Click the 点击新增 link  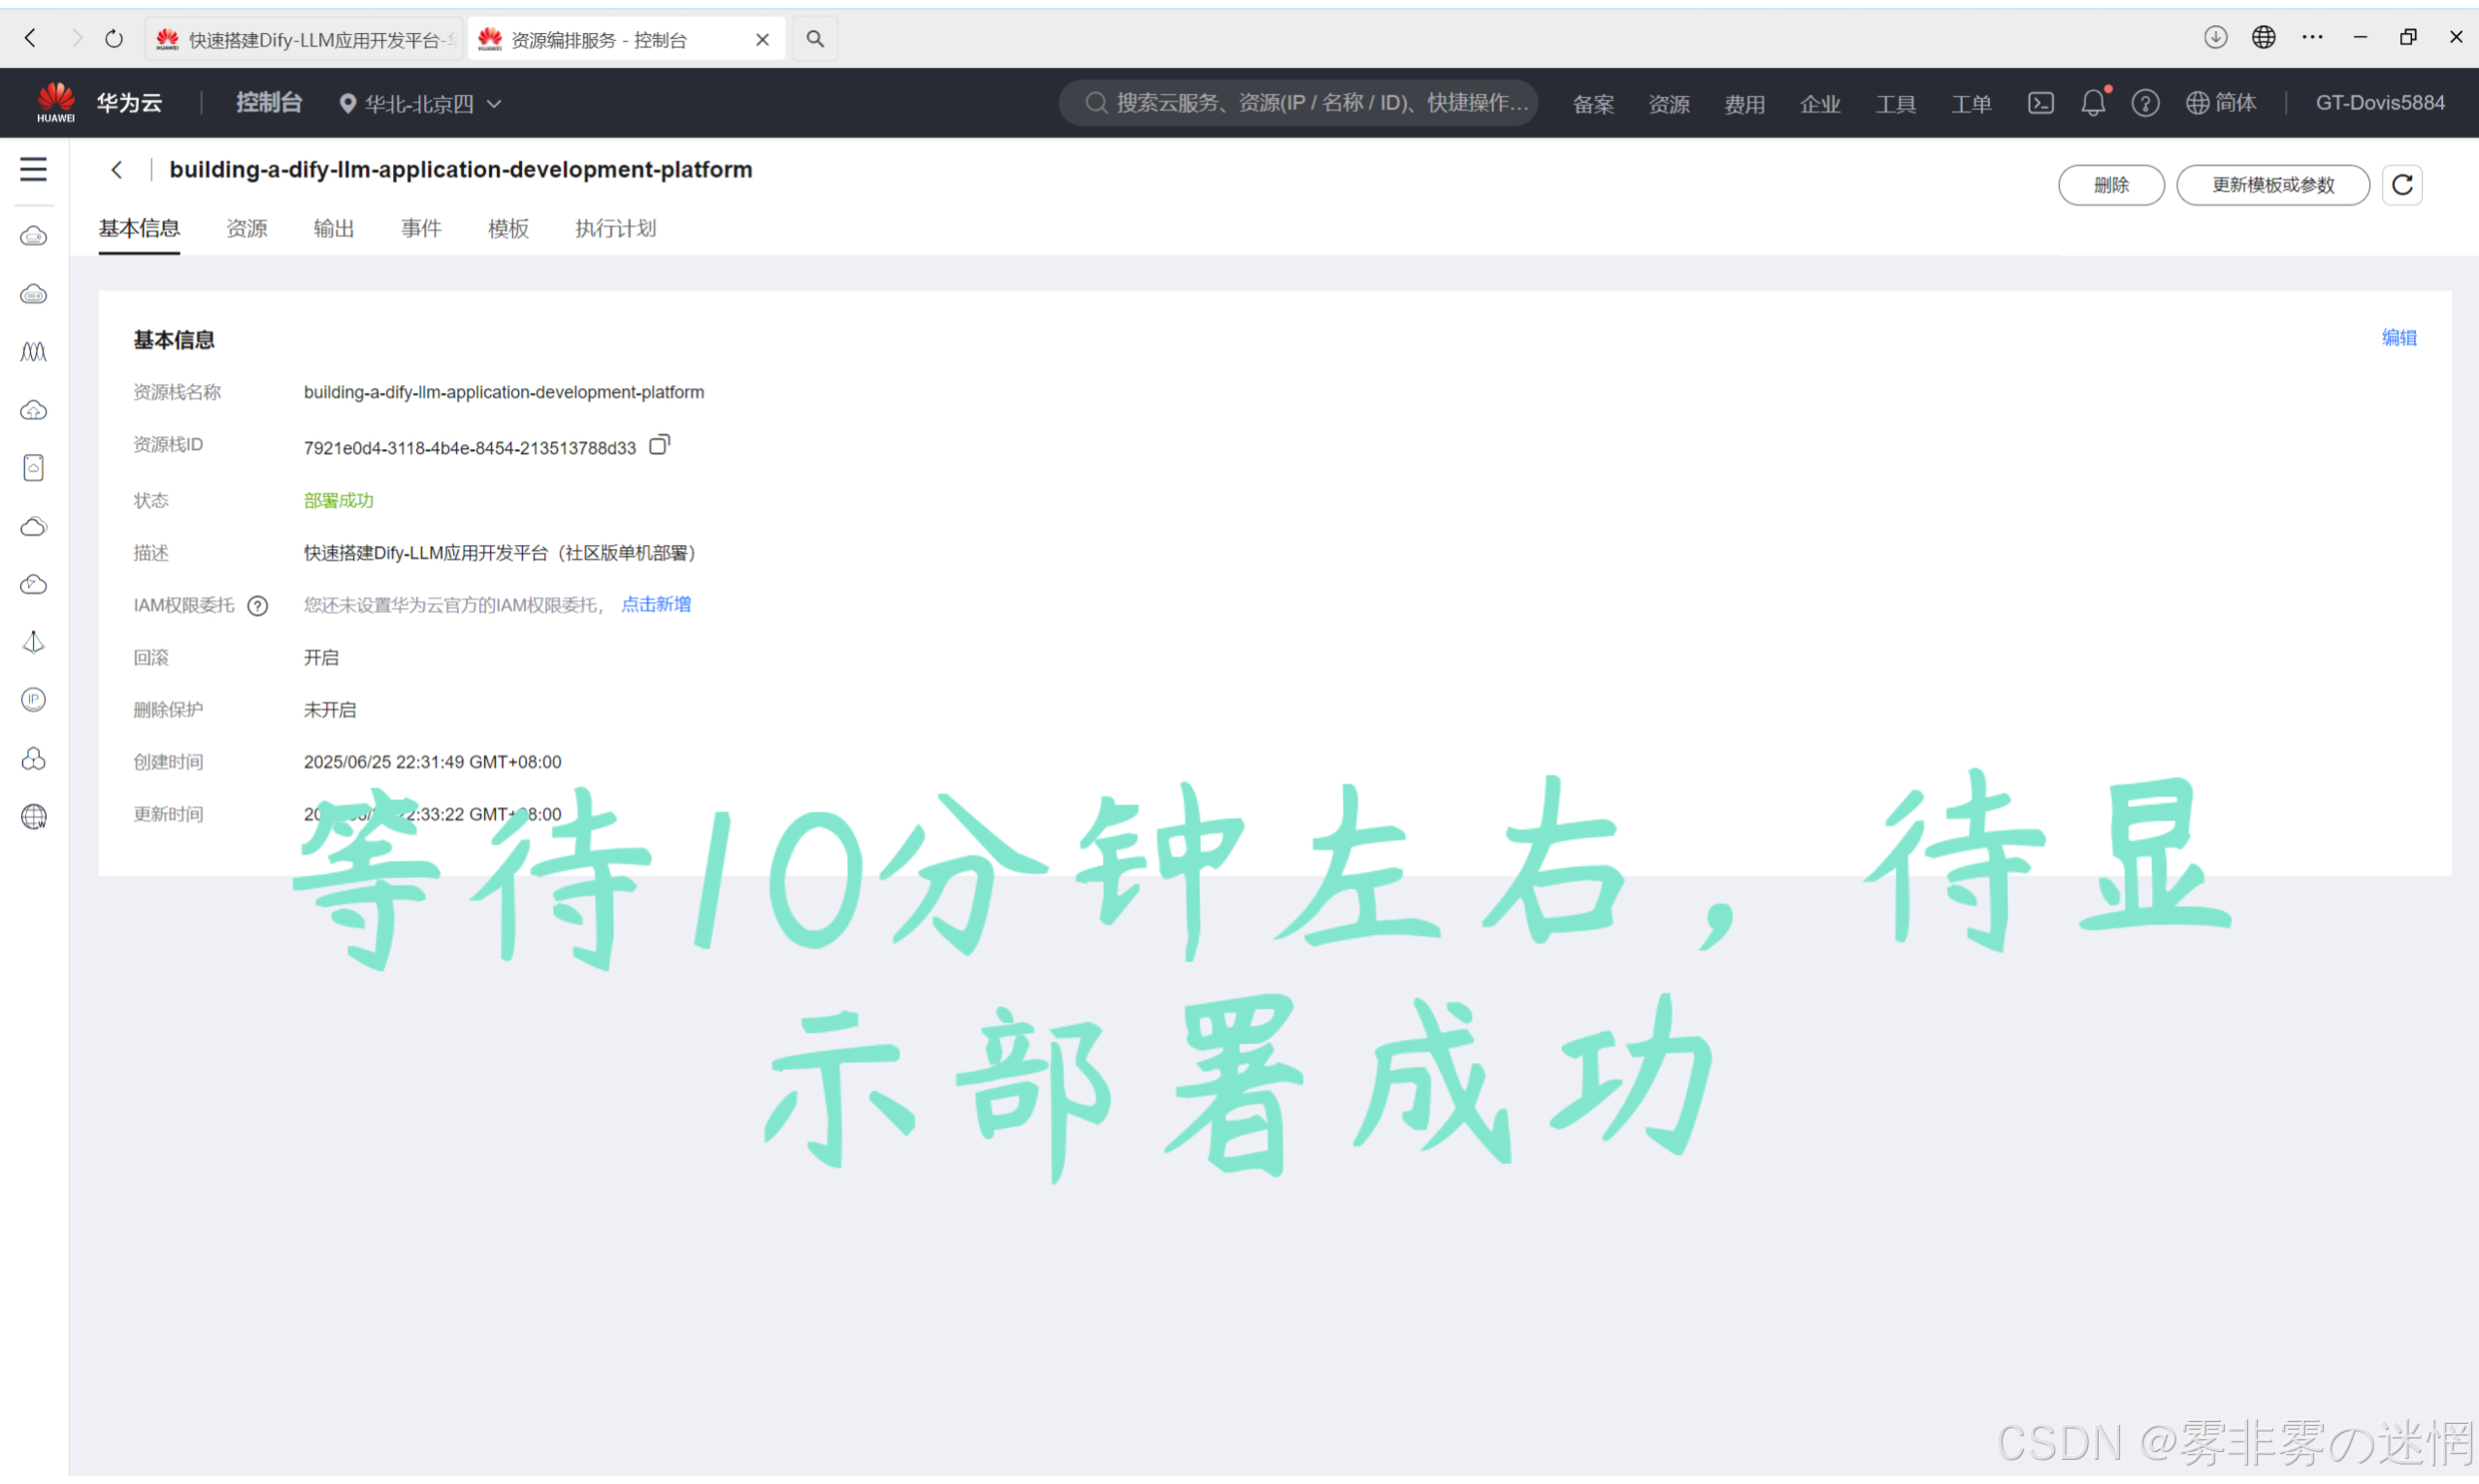[x=656, y=605]
